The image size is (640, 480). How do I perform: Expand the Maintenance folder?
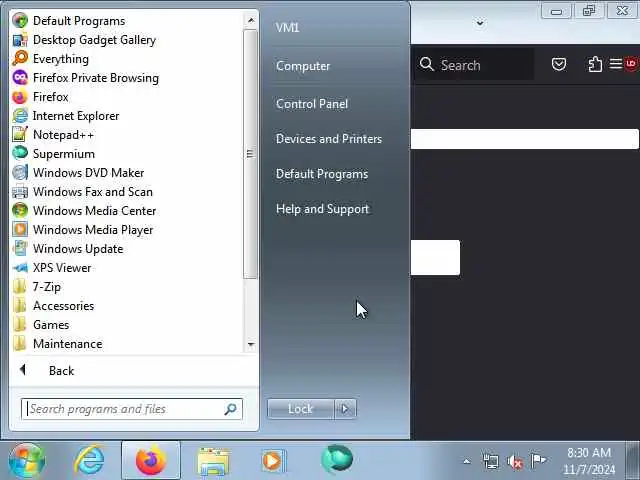[x=57, y=343]
